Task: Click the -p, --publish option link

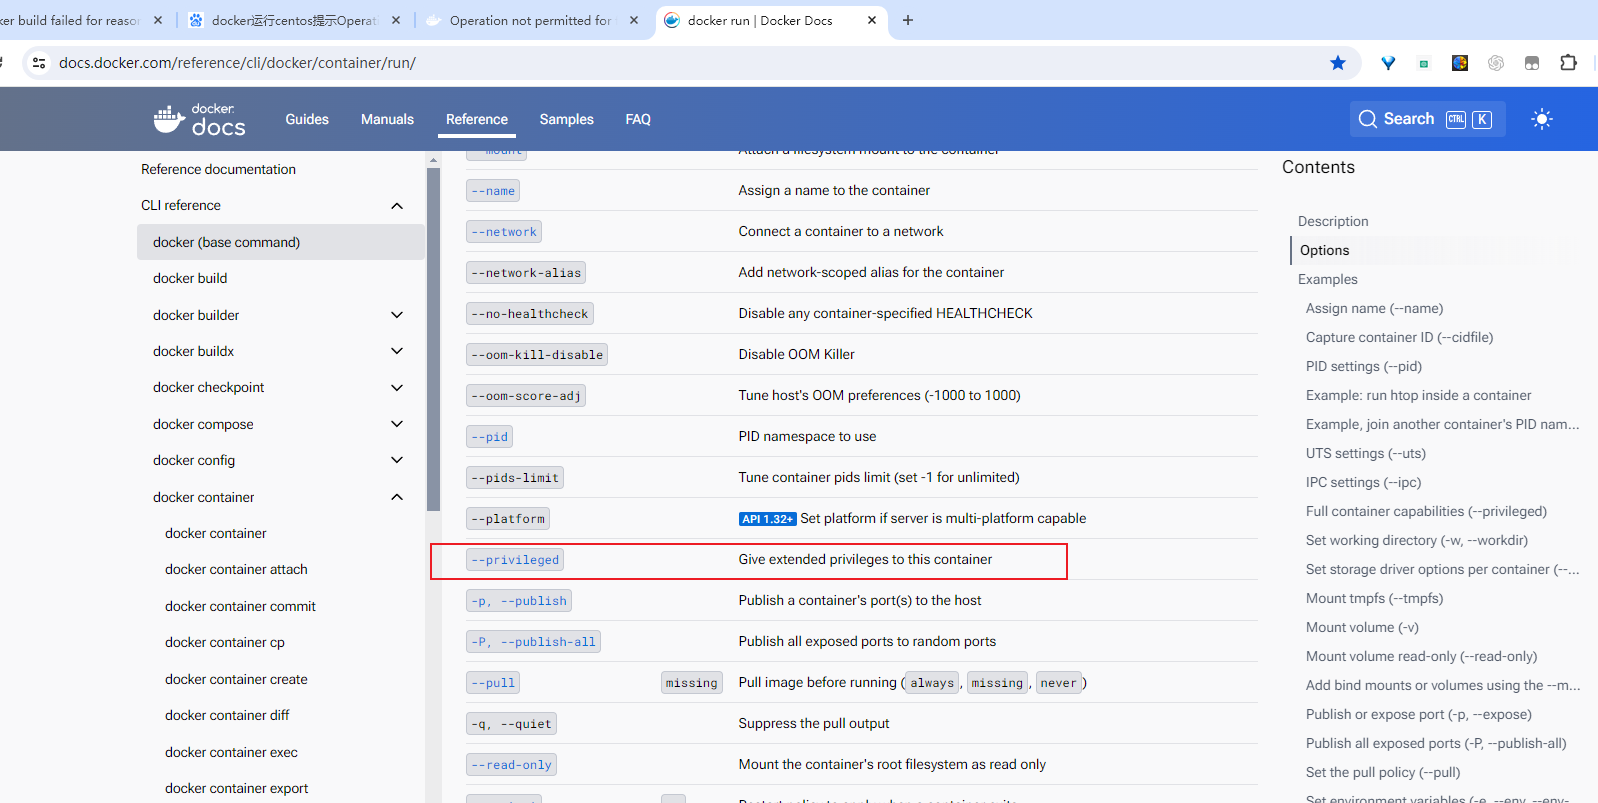Action: tap(519, 601)
